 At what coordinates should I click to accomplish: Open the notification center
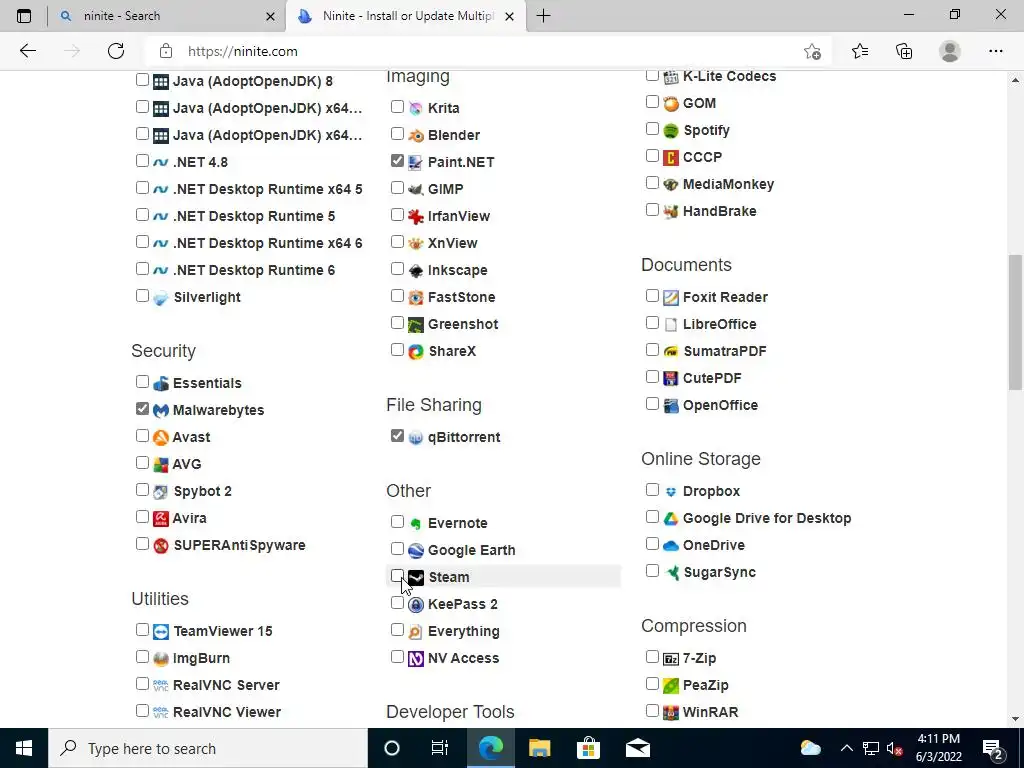993,748
